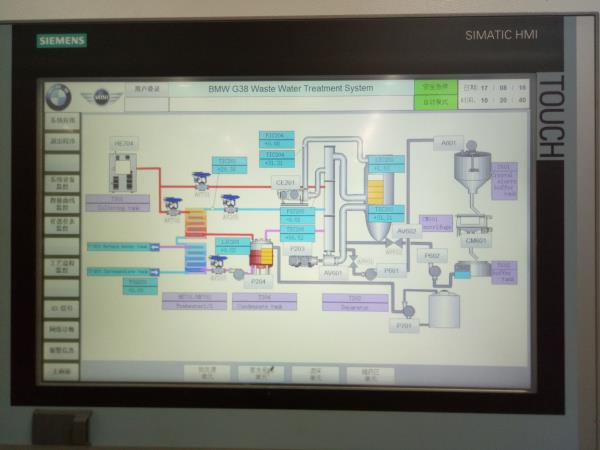Tap the AV601 valve label
600x450 pixels.
coord(333,273)
